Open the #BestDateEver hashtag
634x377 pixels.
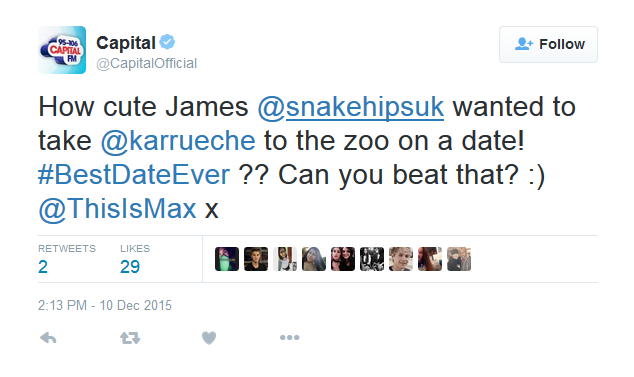point(134,175)
